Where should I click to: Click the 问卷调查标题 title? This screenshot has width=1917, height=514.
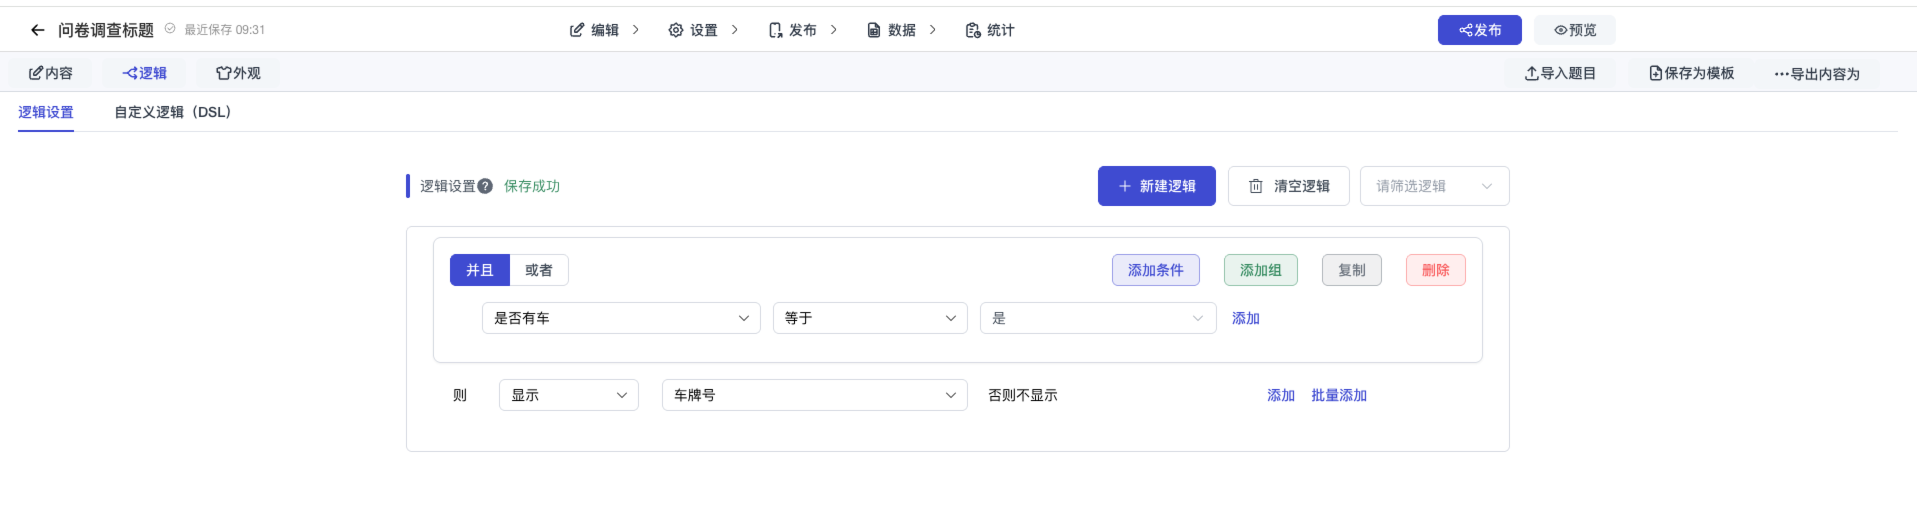coord(105,30)
